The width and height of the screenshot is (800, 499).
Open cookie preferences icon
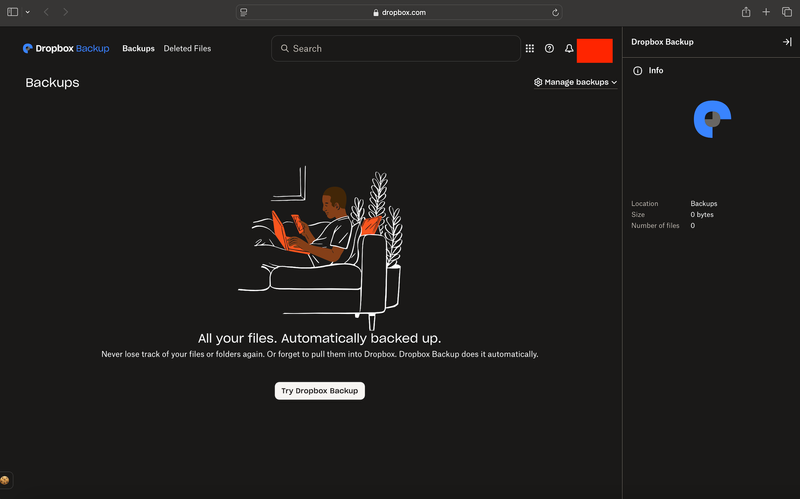tap(5, 481)
